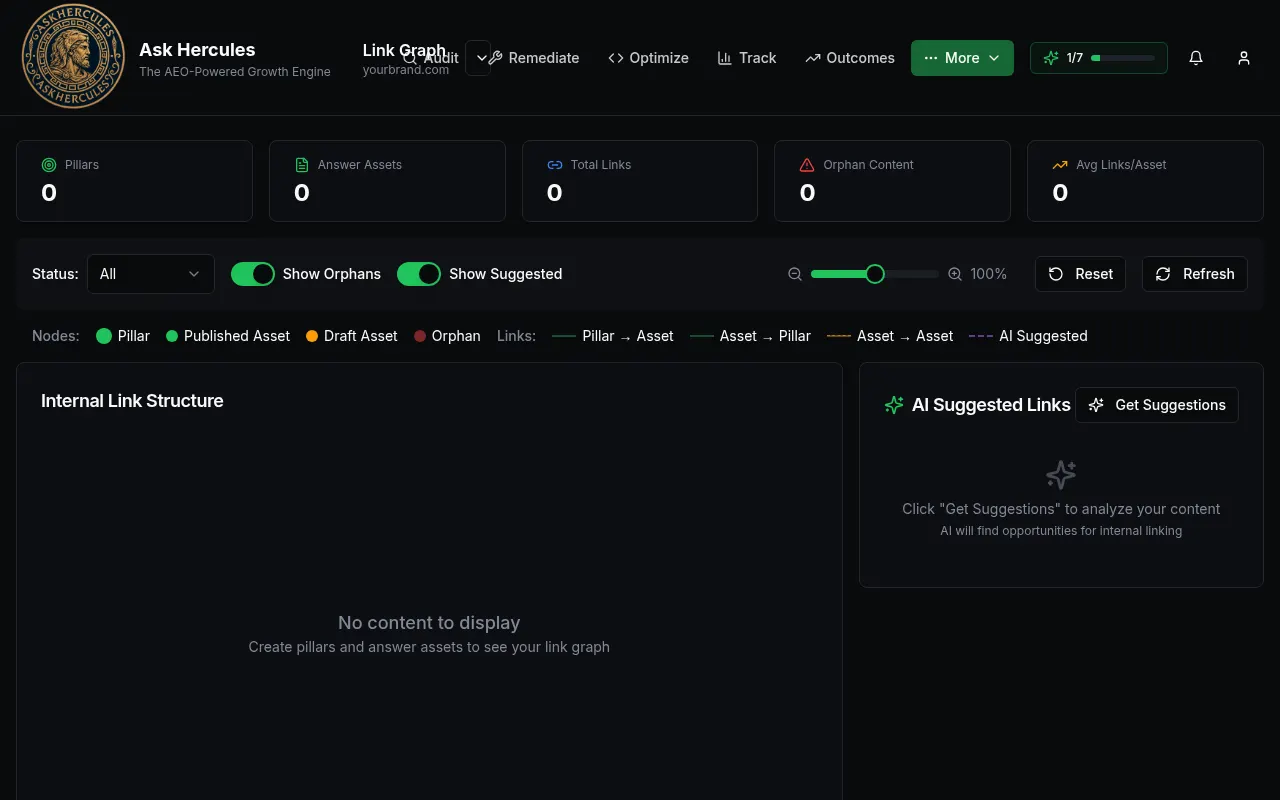Open the Status filter dropdown
Image resolution: width=1280 pixels, height=800 pixels.
click(151, 274)
